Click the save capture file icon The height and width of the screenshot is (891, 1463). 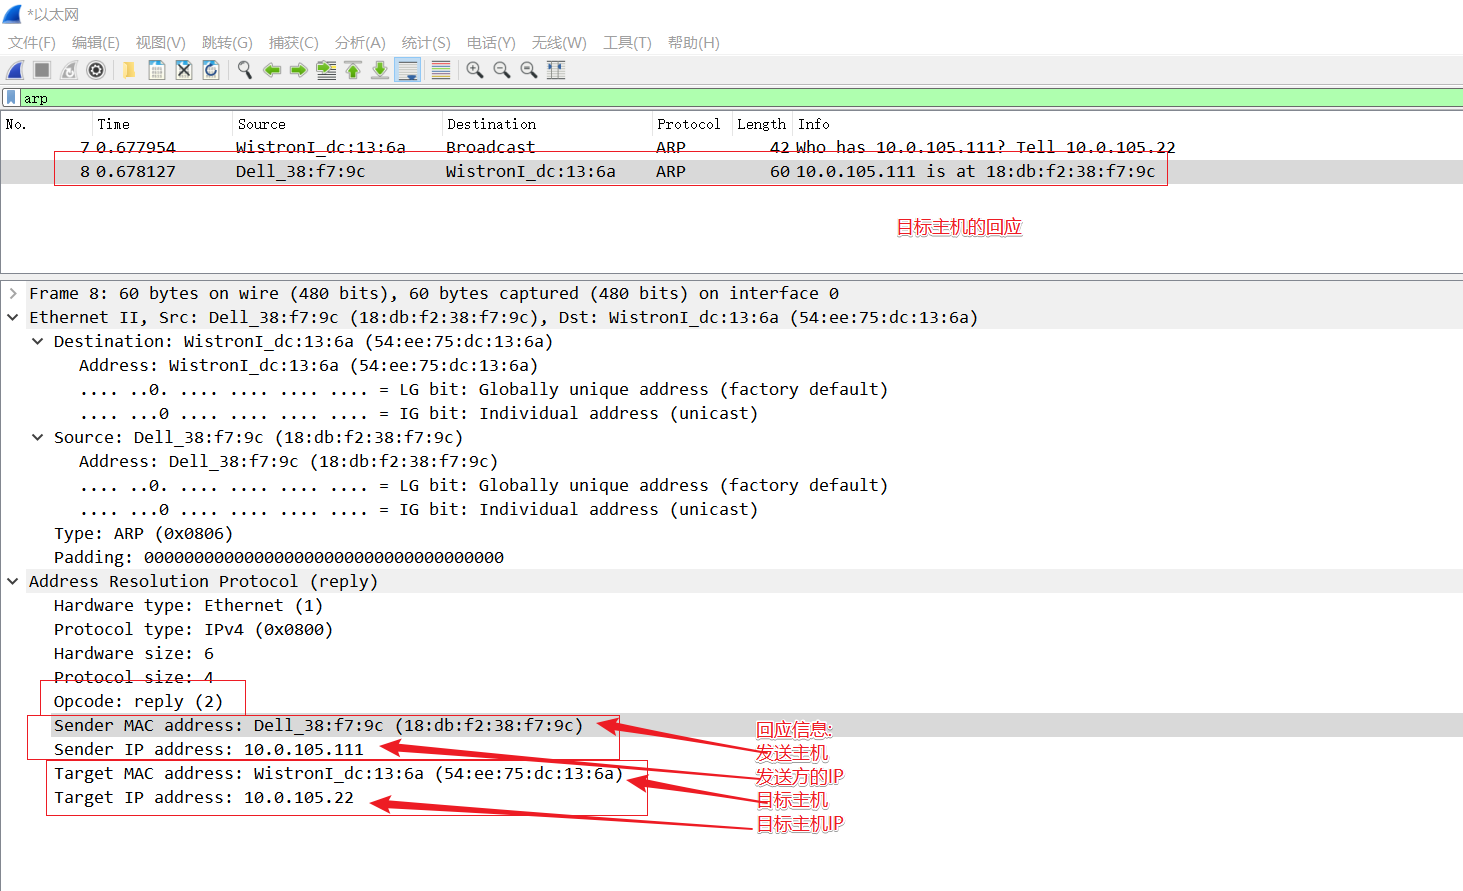click(157, 70)
